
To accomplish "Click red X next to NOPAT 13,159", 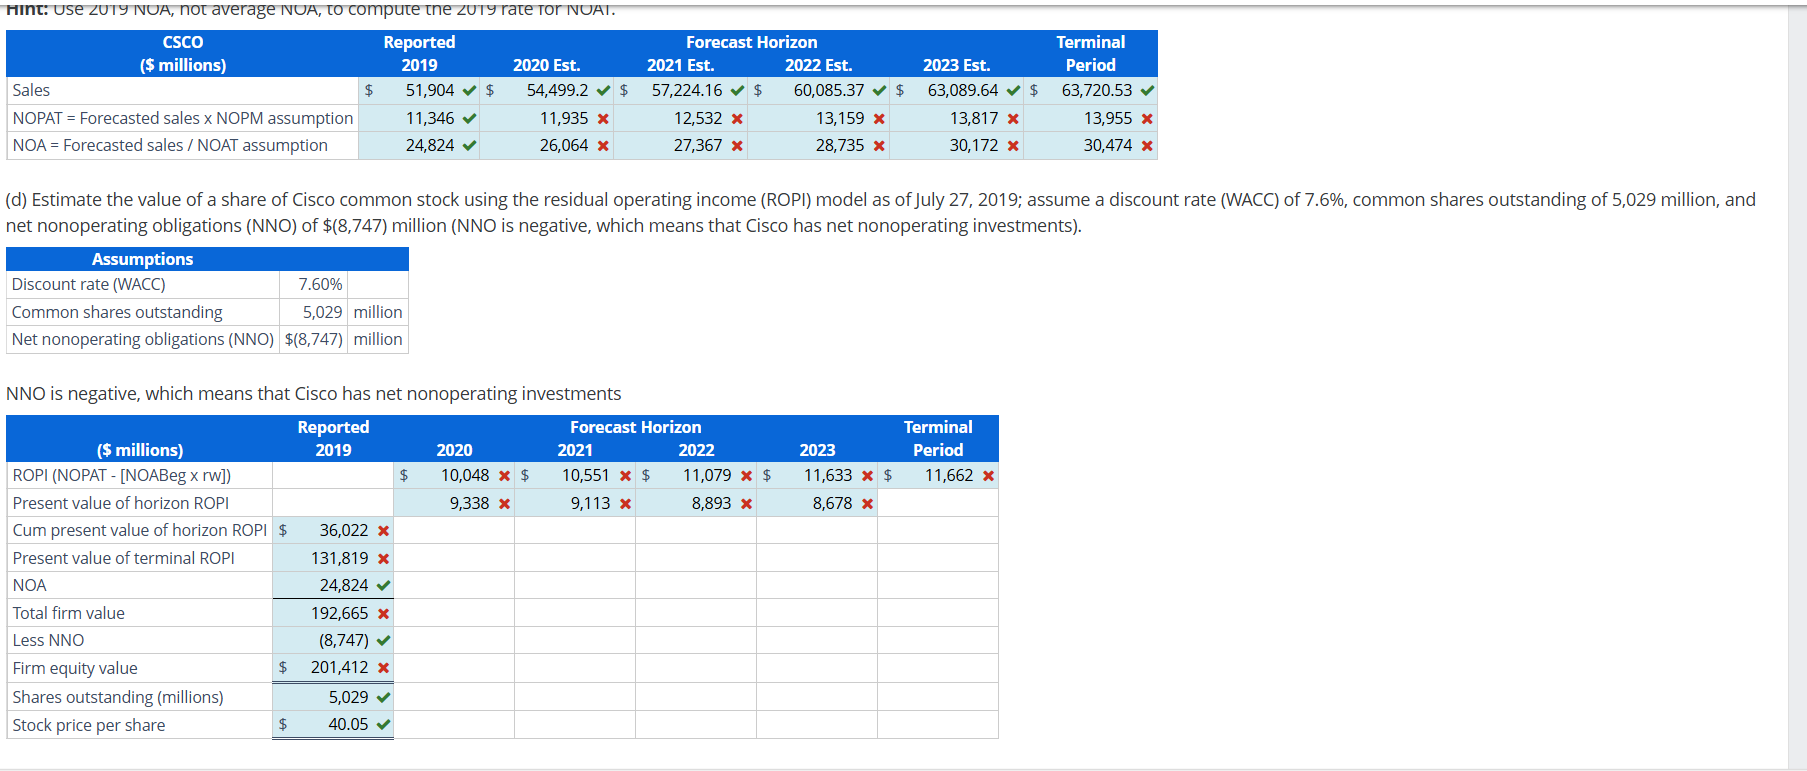I will (x=879, y=119).
